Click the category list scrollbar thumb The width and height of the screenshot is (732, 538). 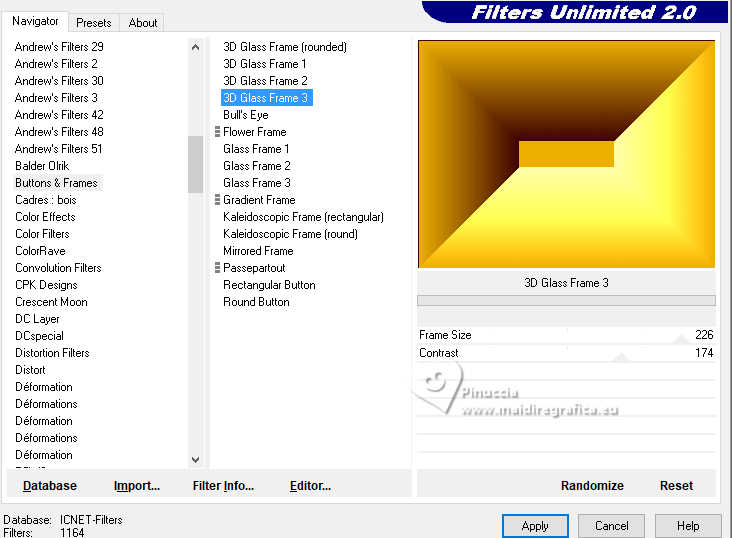[196, 164]
